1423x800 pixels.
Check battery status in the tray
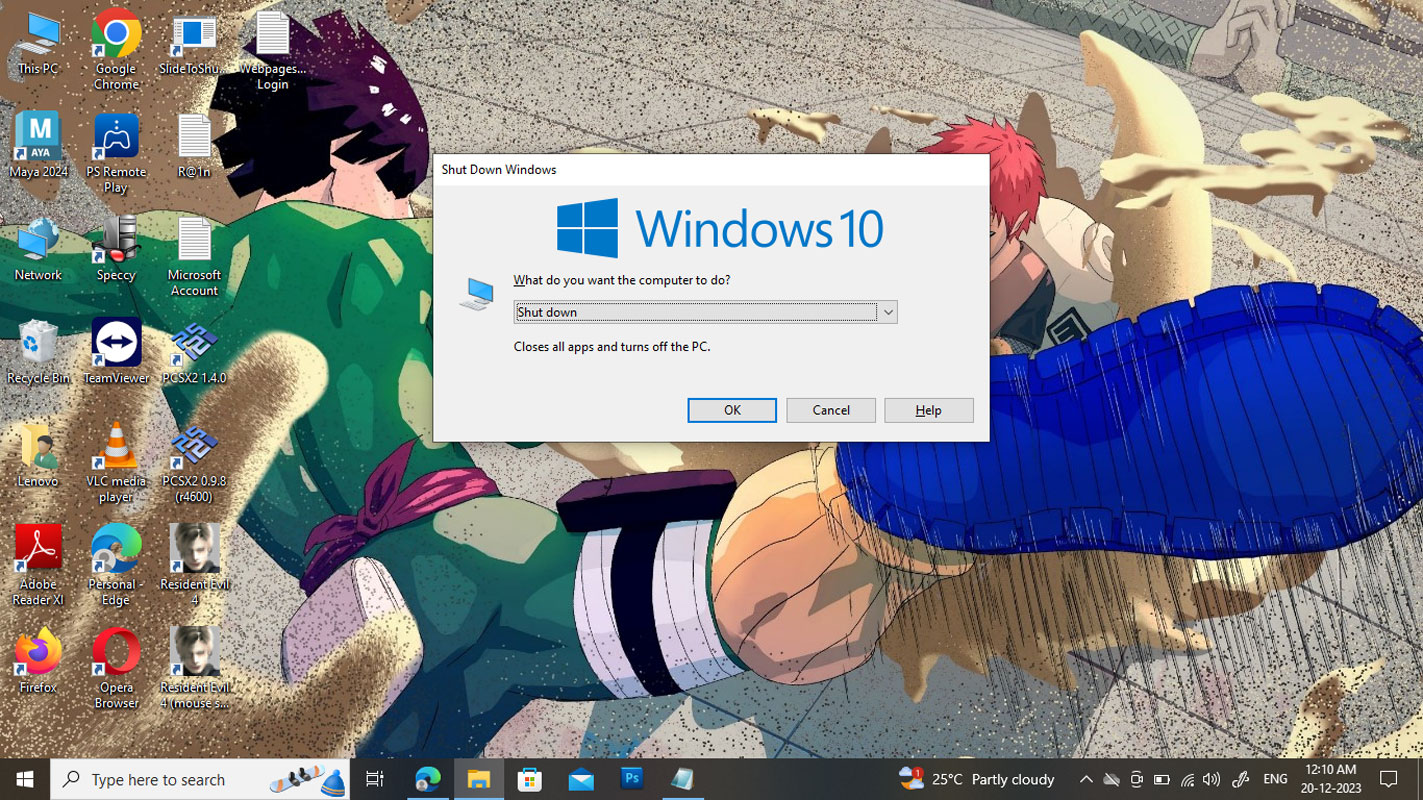click(1161, 779)
